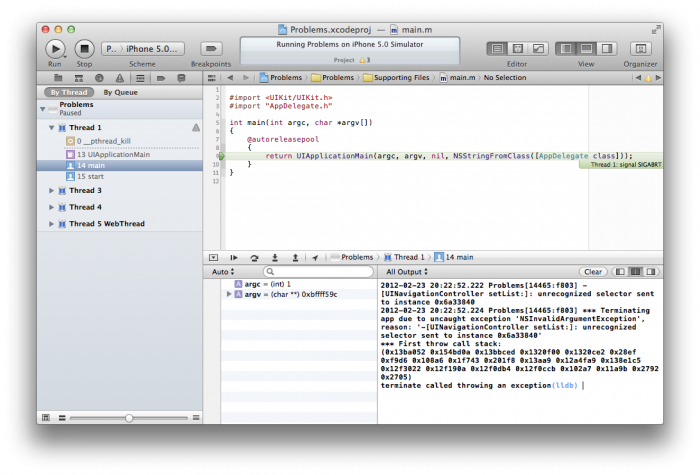The width and height of the screenshot is (700, 475).
Task: Switch to By Thread view
Action: pyautogui.click(x=69, y=92)
